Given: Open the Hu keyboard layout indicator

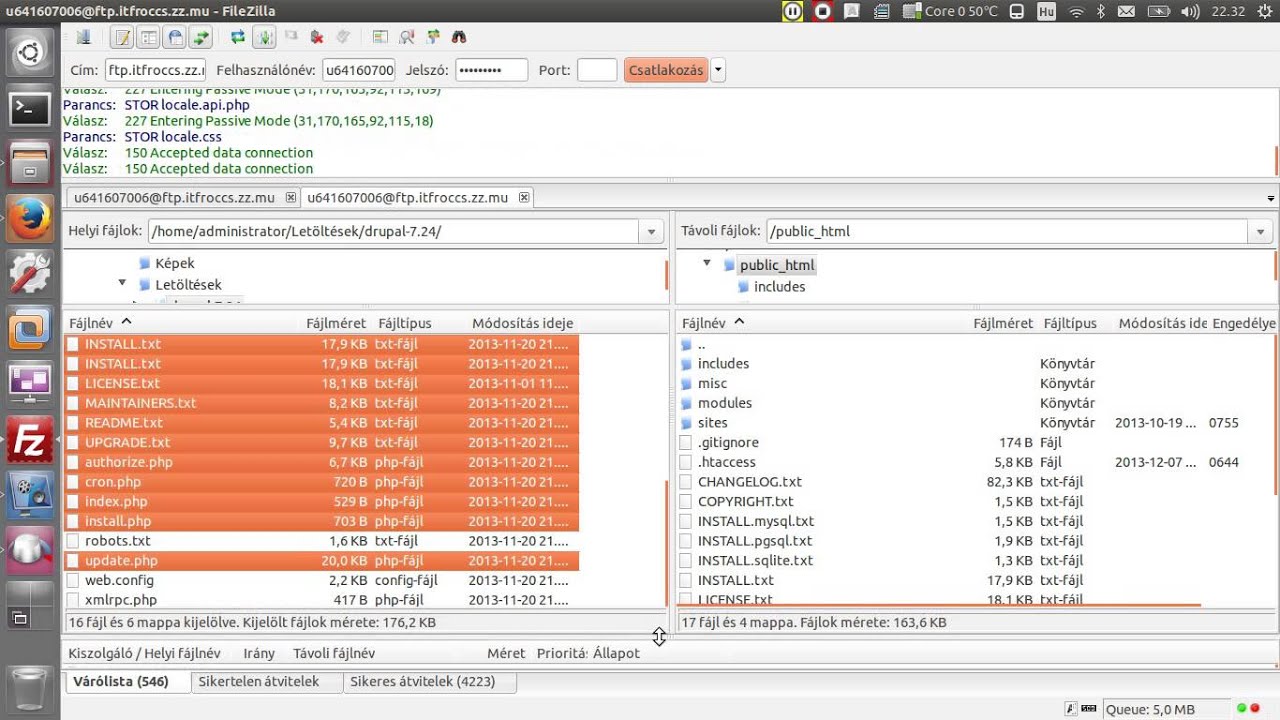Looking at the screenshot, I should (1046, 12).
